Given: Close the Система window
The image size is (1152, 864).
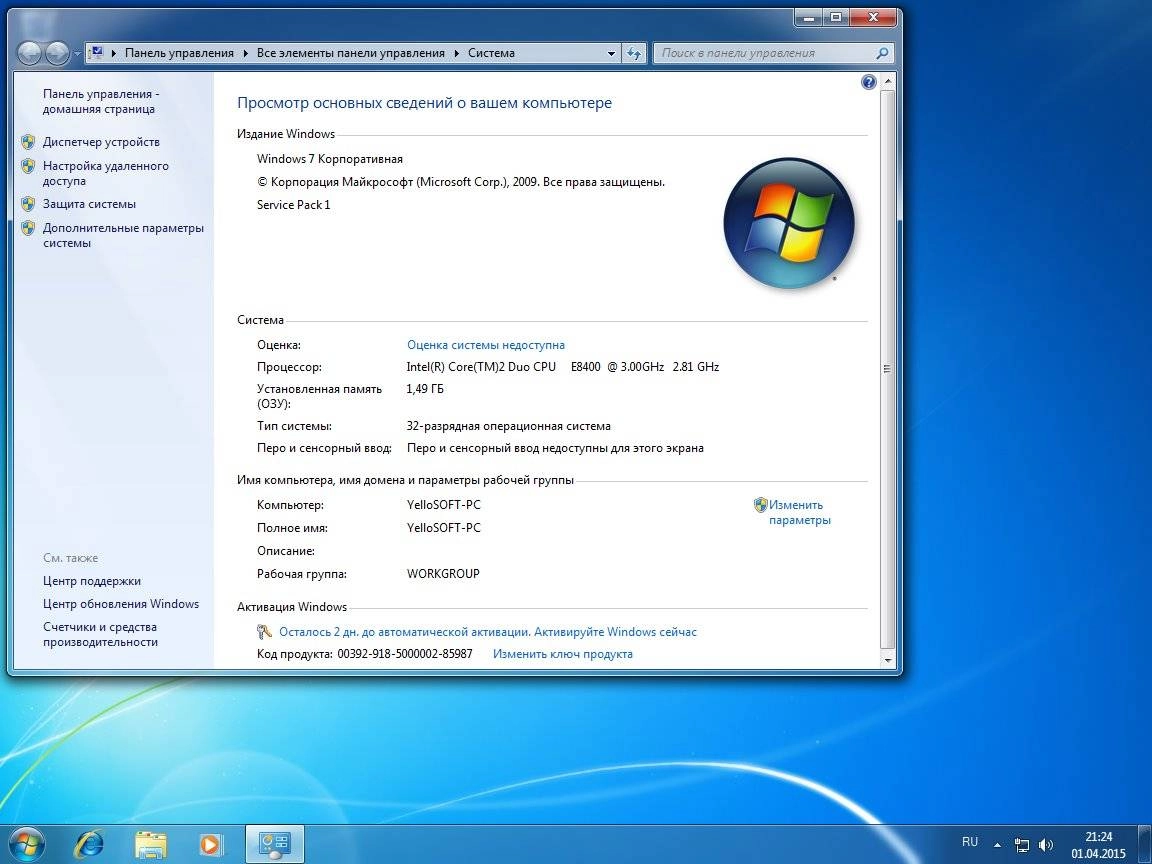Looking at the screenshot, I should click(x=874, y=18).
